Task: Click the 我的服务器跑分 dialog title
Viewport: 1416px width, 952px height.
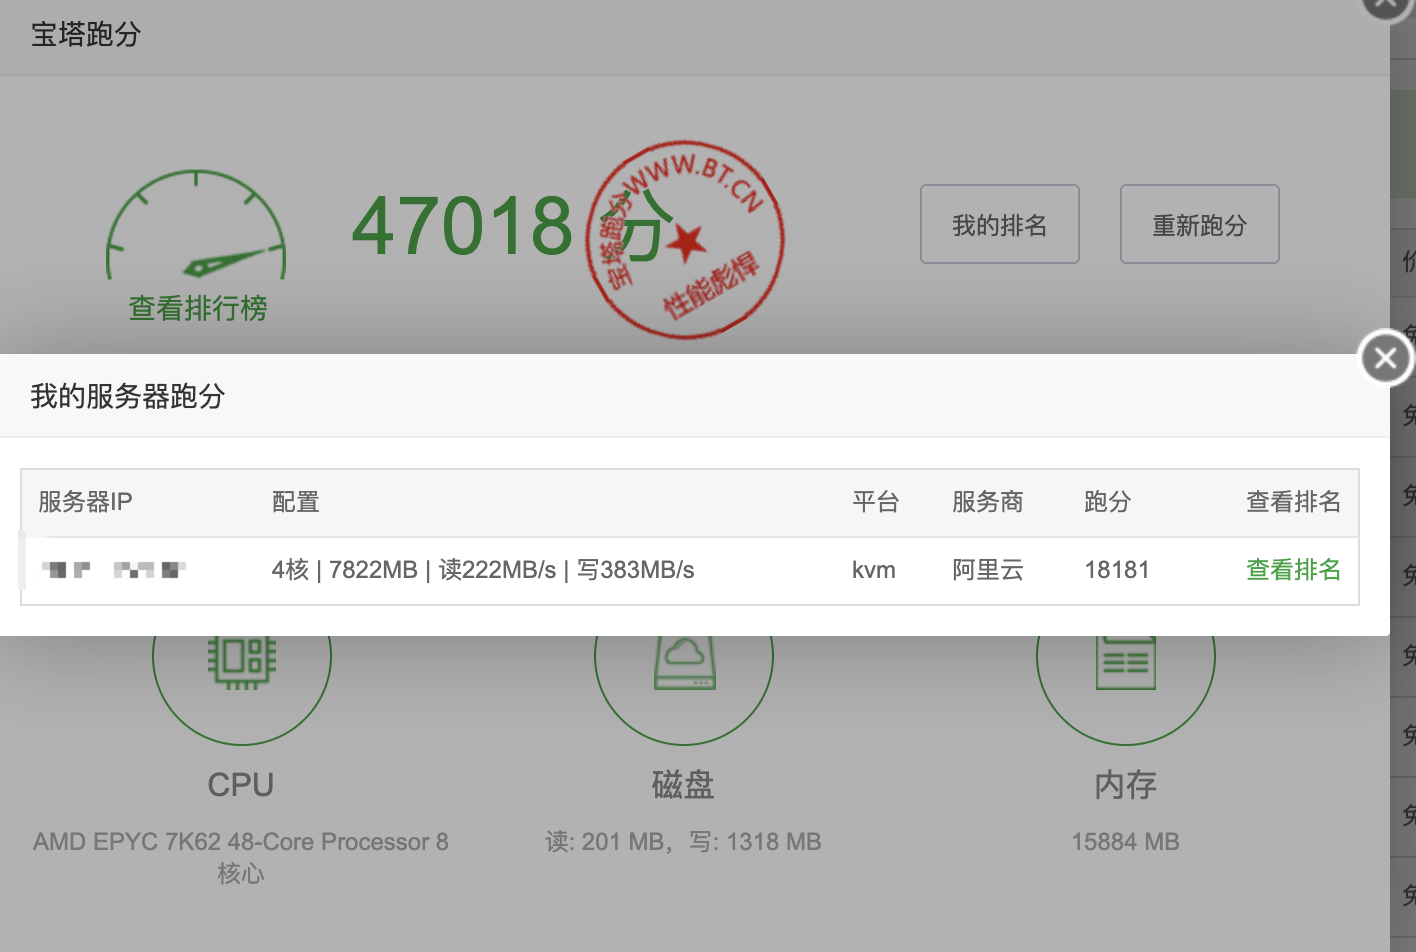Action: point(128,396)
